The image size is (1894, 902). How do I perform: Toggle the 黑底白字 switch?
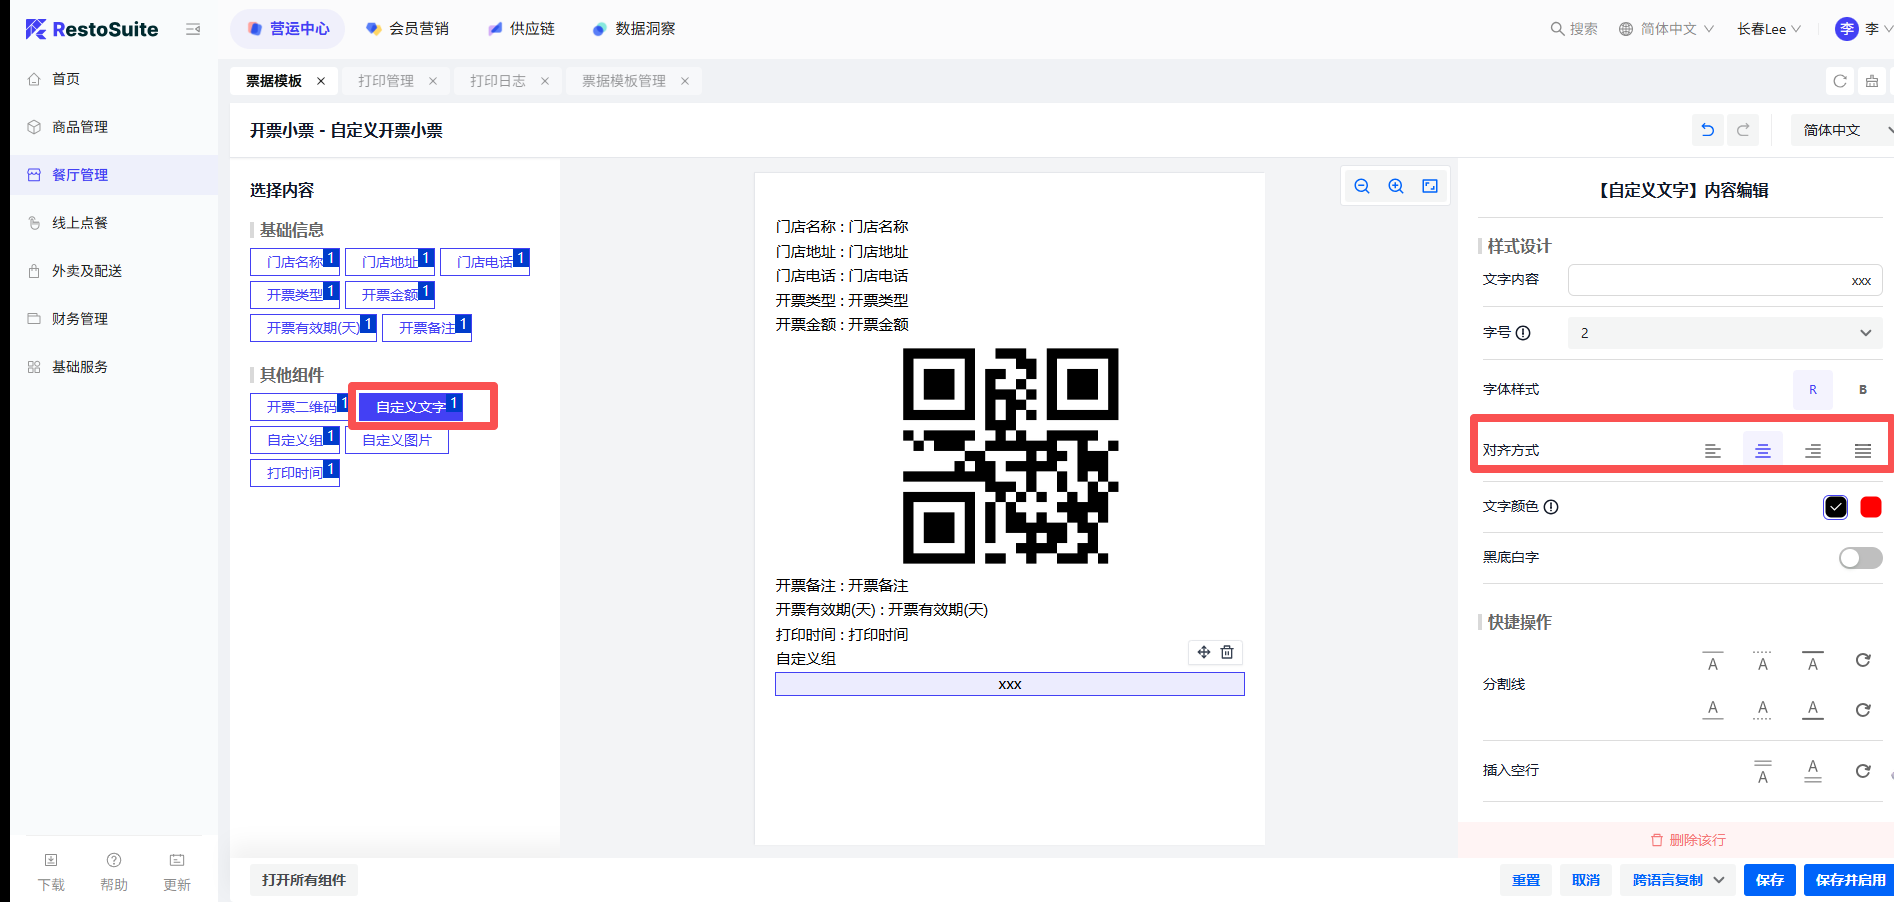click(x=1860, y=558)
